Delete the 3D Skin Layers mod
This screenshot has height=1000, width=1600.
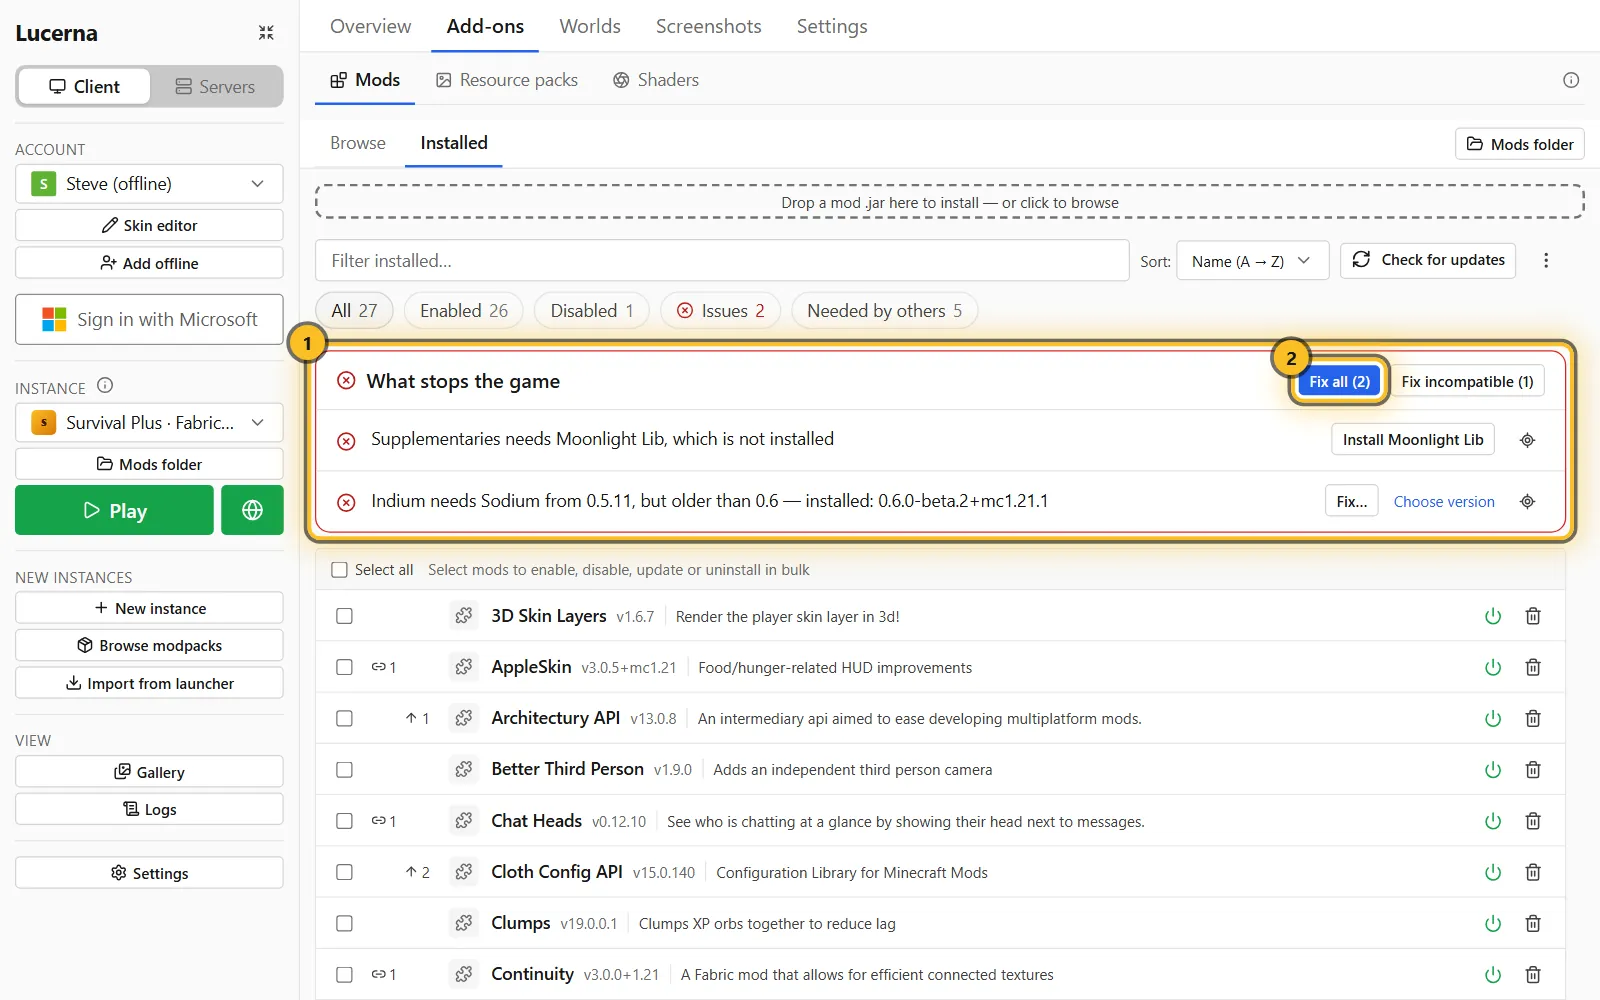1533,616
